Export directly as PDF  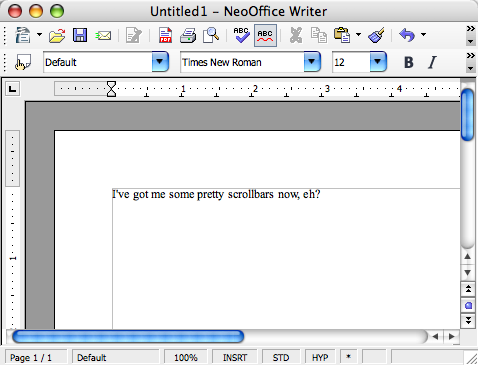pos(165,35)
